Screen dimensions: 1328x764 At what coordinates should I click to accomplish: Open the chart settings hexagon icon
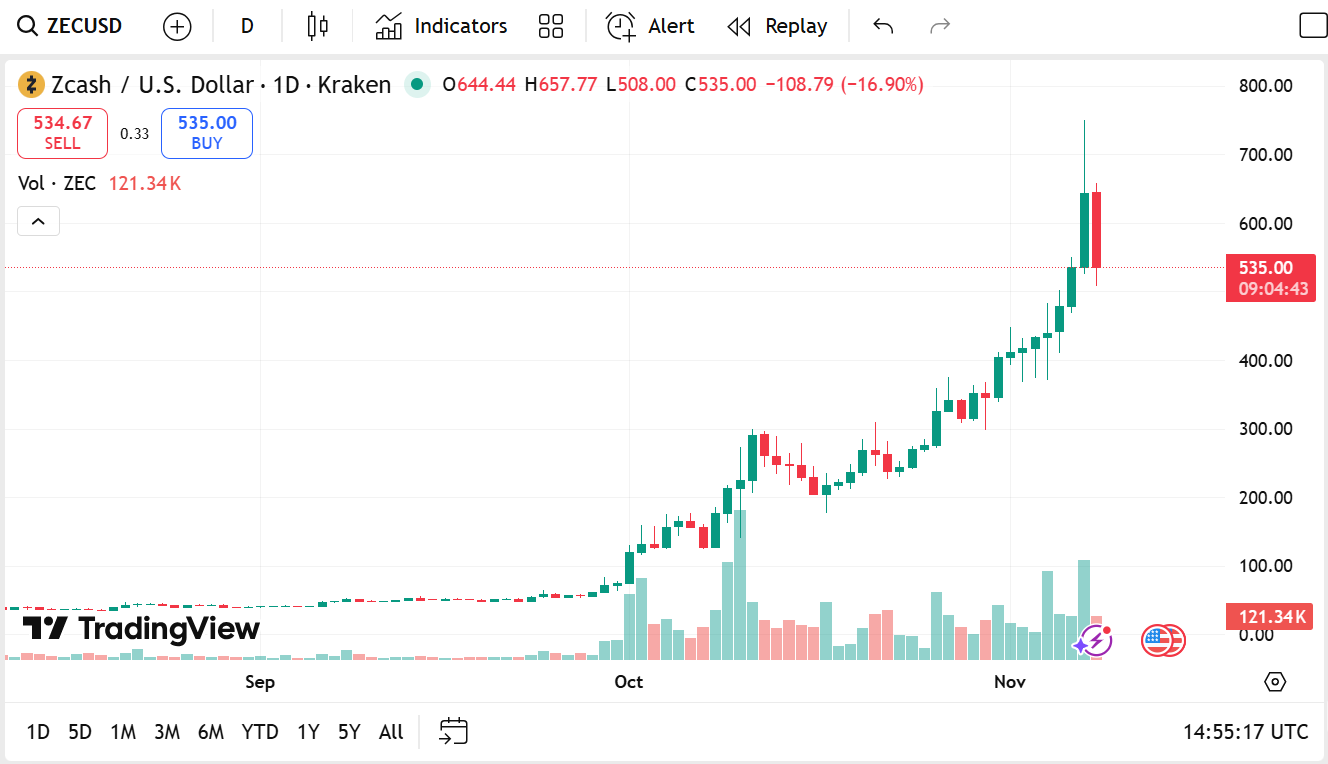1275,682
